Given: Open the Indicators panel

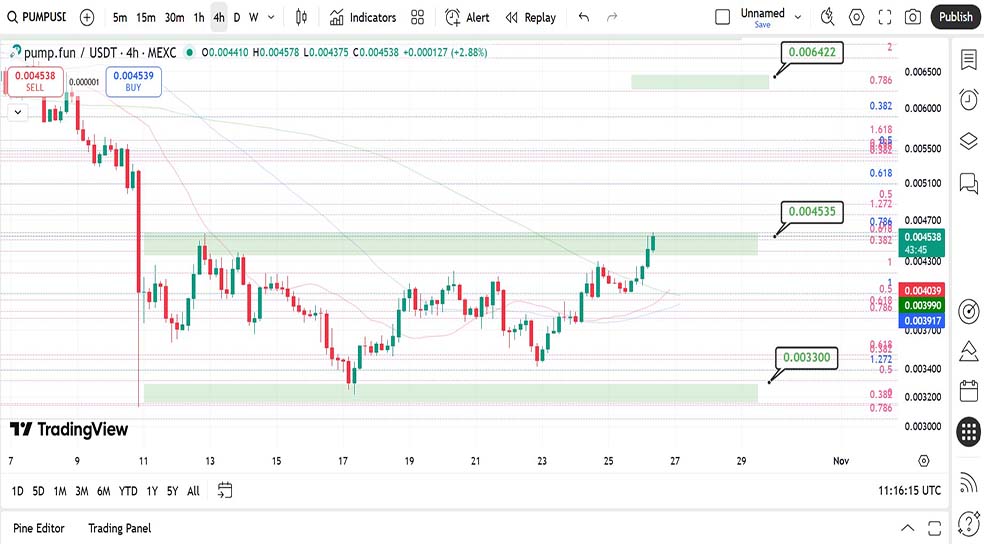Looking at the screenshot, I should coord(362,17).
